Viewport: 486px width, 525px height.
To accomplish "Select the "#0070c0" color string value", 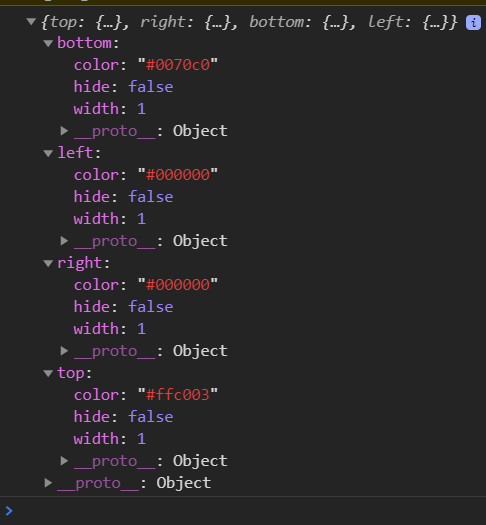I will 178,65.
